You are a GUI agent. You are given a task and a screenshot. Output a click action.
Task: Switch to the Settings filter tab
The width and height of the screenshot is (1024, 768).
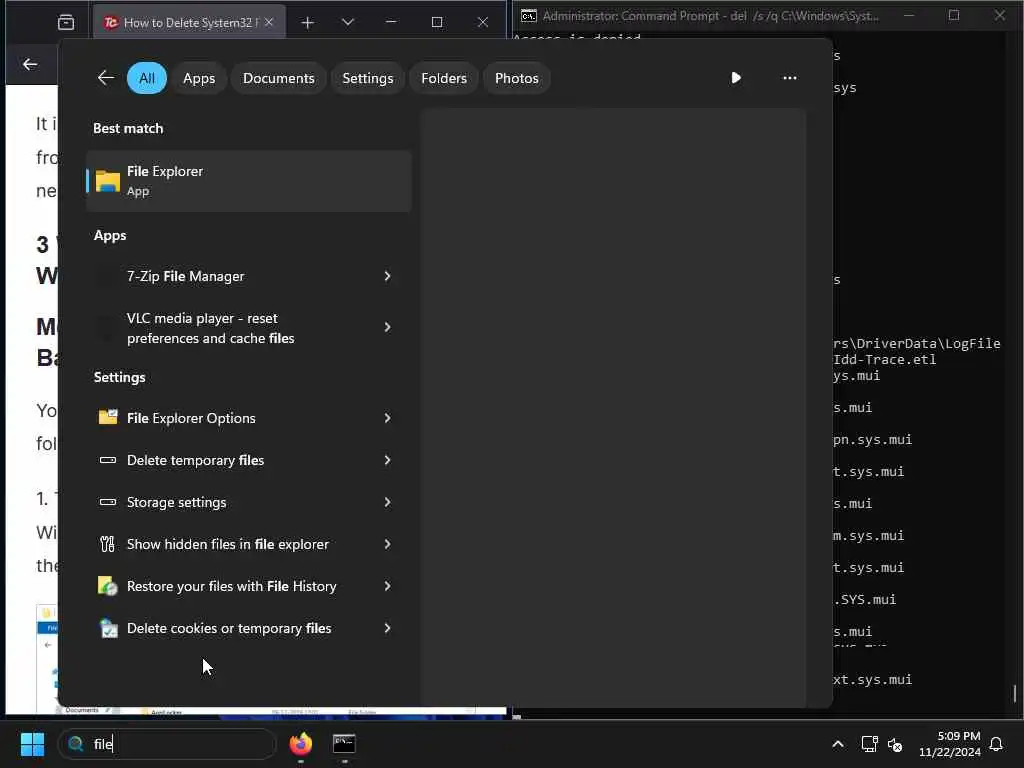click(x=368, y=78)
